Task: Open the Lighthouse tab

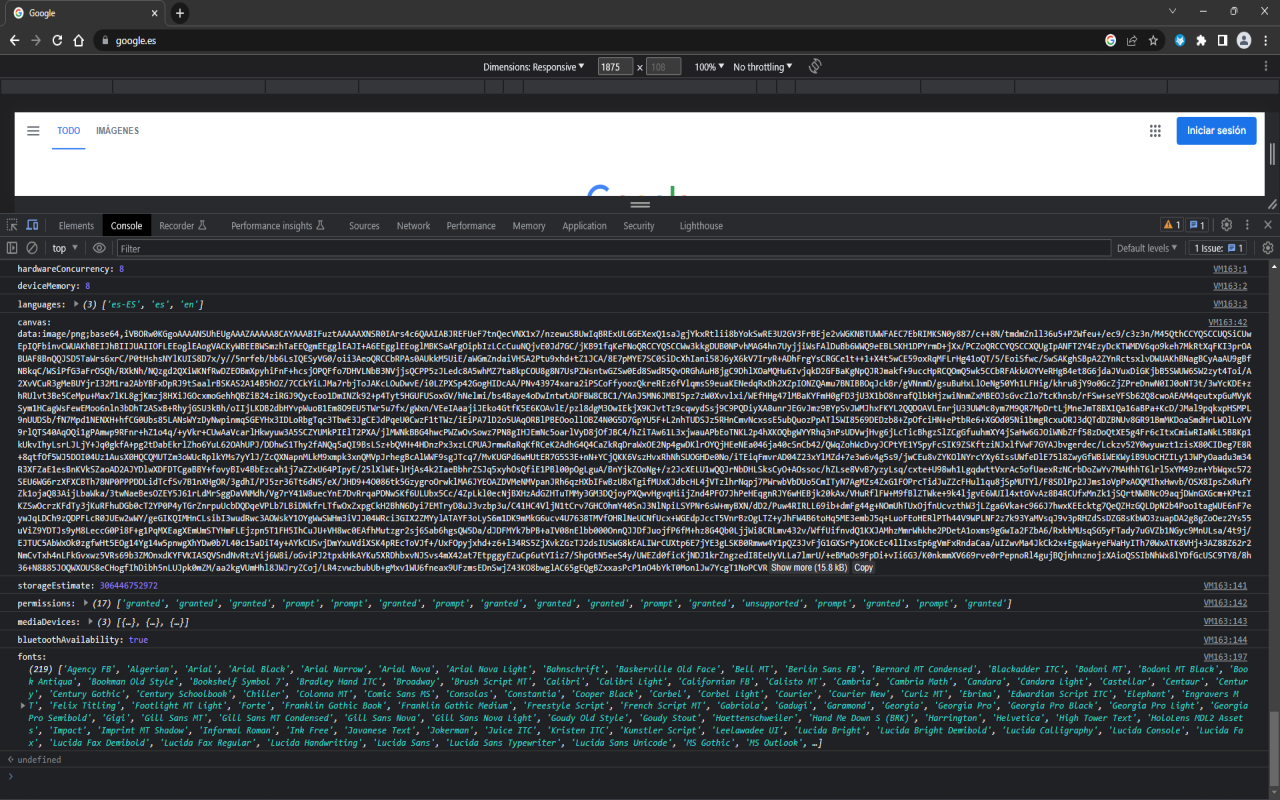Action: coord(701,226)
